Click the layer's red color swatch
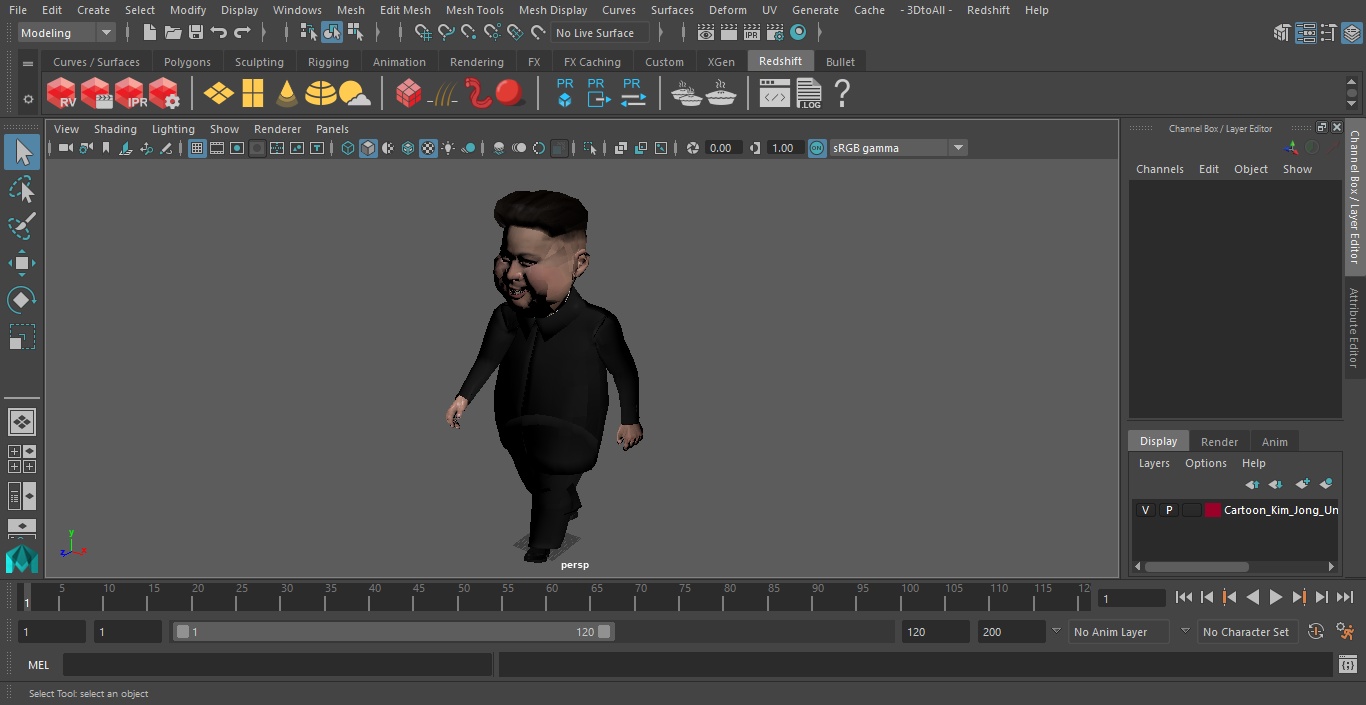 pos(1213,510)
